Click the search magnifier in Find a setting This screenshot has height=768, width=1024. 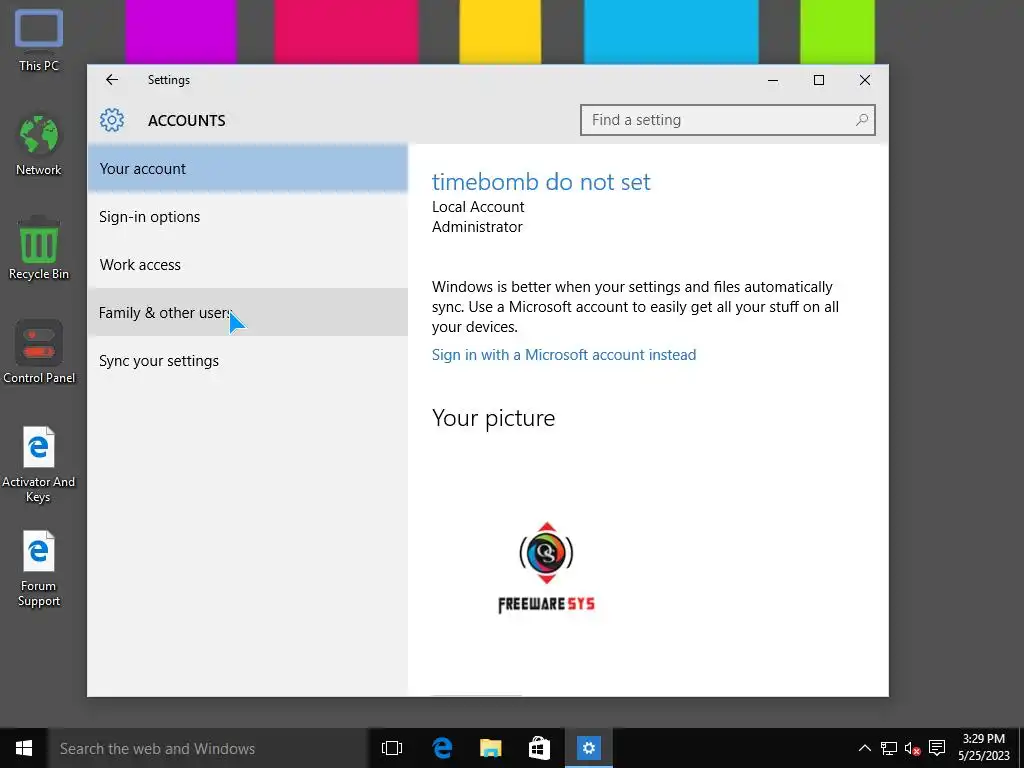(861, 120)
